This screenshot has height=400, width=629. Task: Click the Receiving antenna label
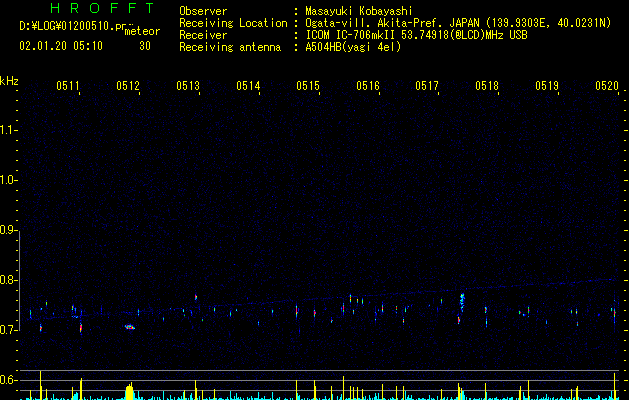(x=230, y=47)
